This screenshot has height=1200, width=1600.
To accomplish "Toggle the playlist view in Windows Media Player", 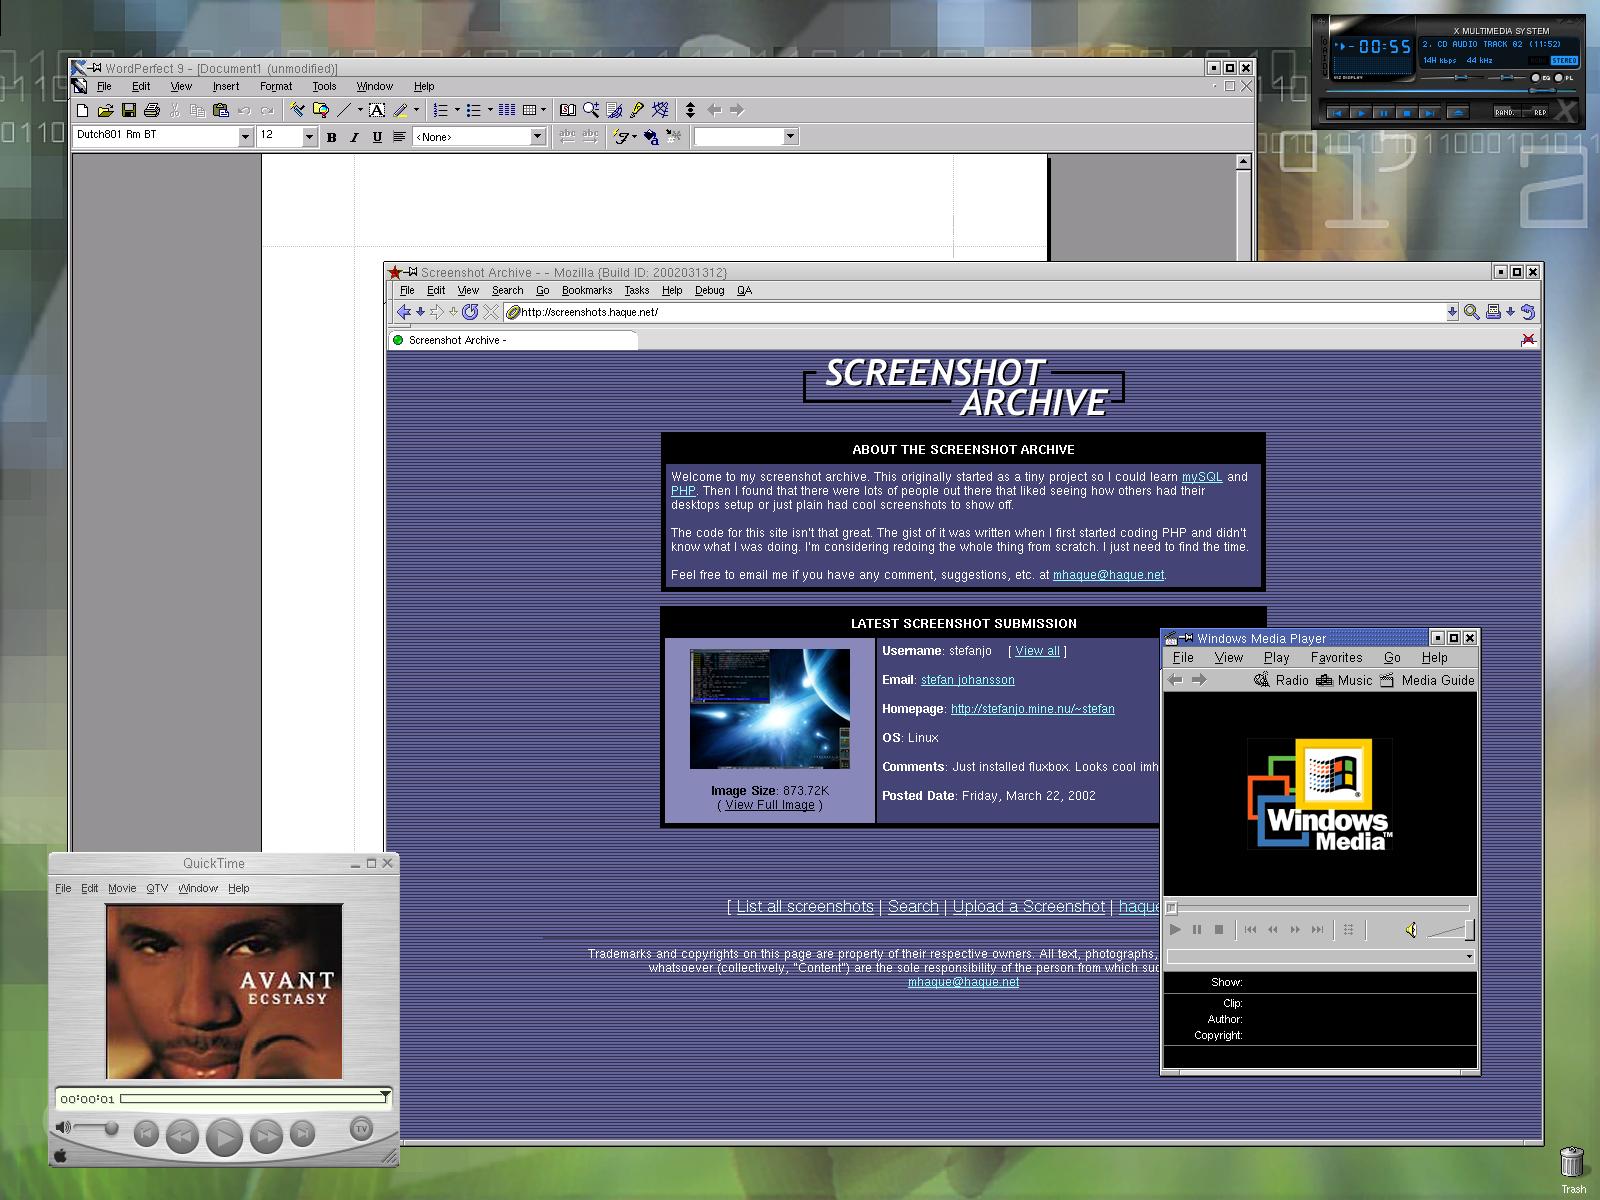I will (x=1348, y=930).
